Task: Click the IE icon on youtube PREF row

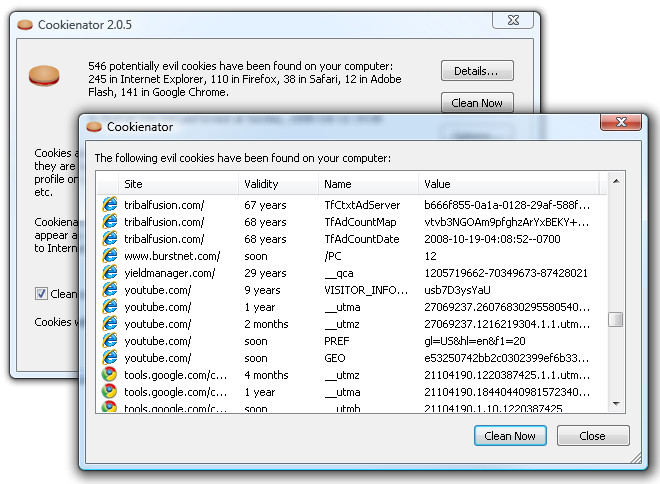Action: (110, 340)
